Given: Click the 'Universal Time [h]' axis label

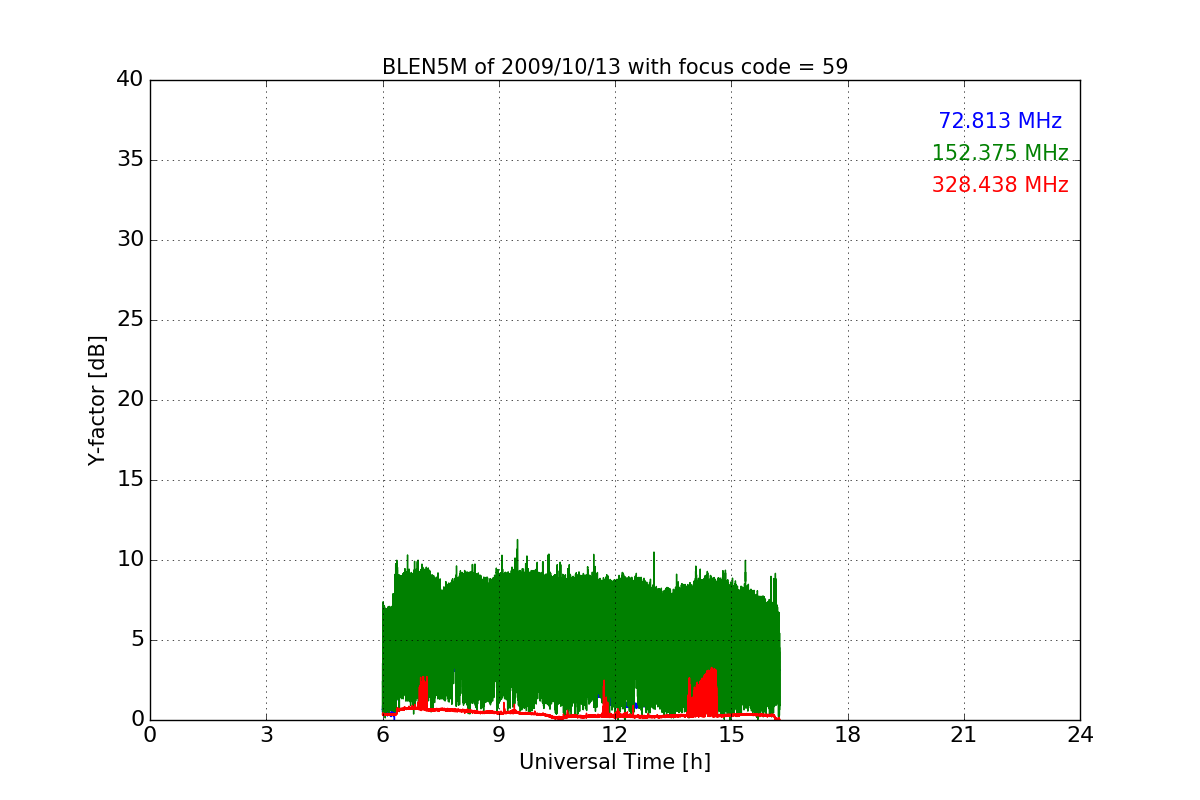Looking at the screenshot, I should (x=615, y=762).
